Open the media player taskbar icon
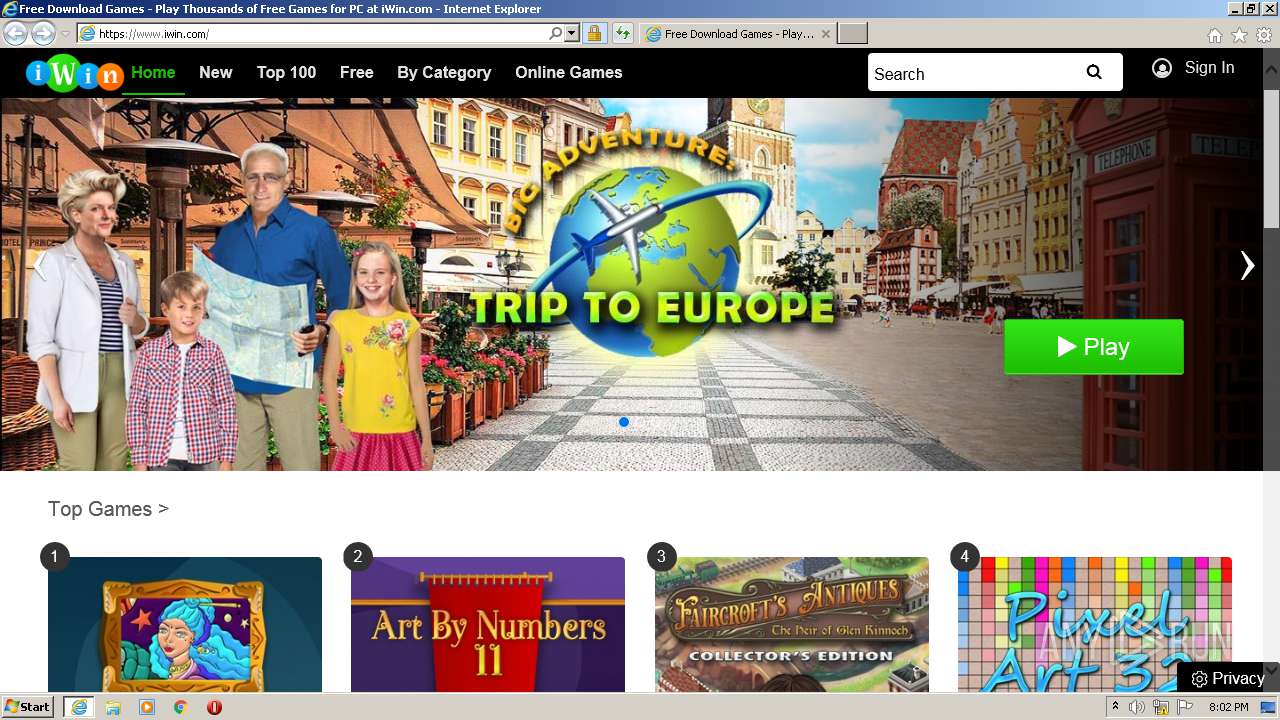 click(147, 707)
